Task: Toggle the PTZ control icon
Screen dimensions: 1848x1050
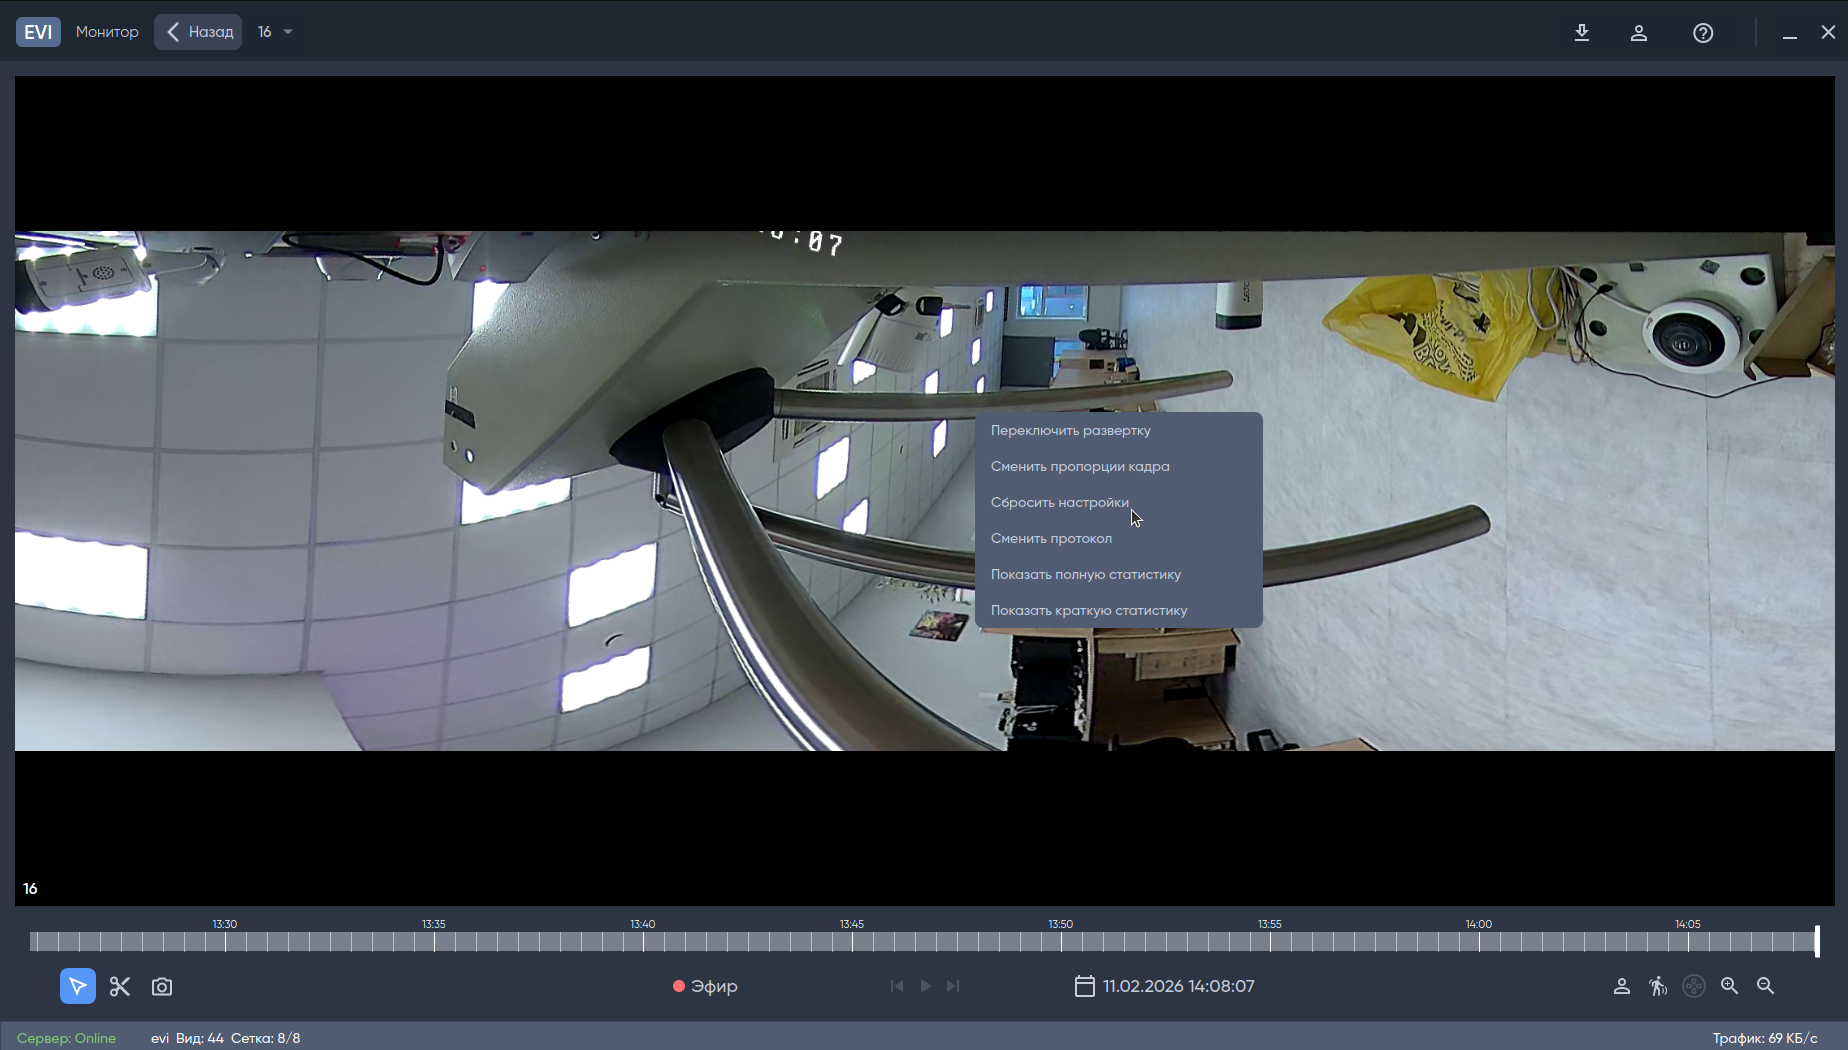Action: (x=1694, y=986)
